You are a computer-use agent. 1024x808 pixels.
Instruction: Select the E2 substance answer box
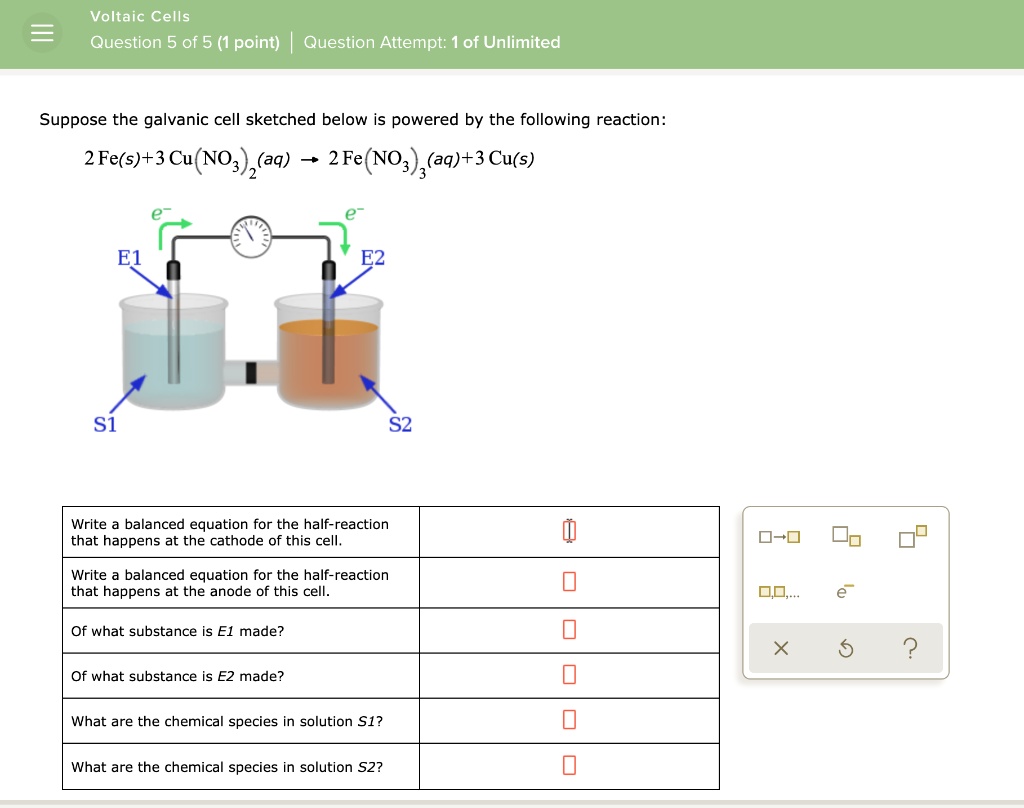pos(569,675)
